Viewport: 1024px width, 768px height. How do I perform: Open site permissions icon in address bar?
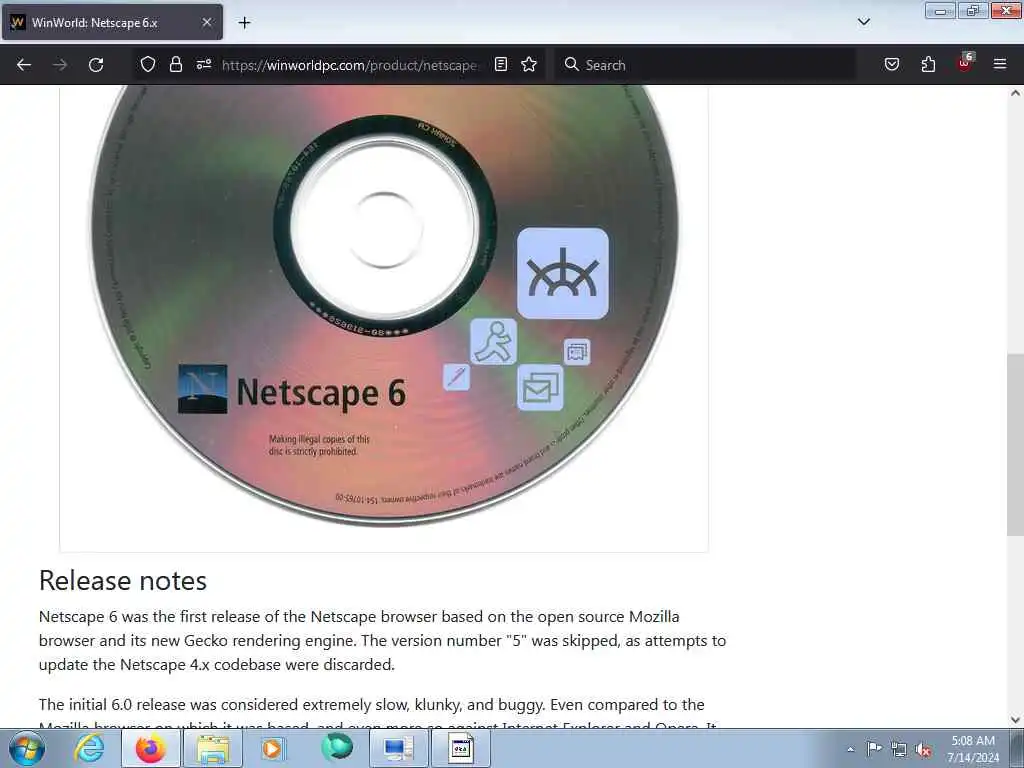(x=204, y=64)
